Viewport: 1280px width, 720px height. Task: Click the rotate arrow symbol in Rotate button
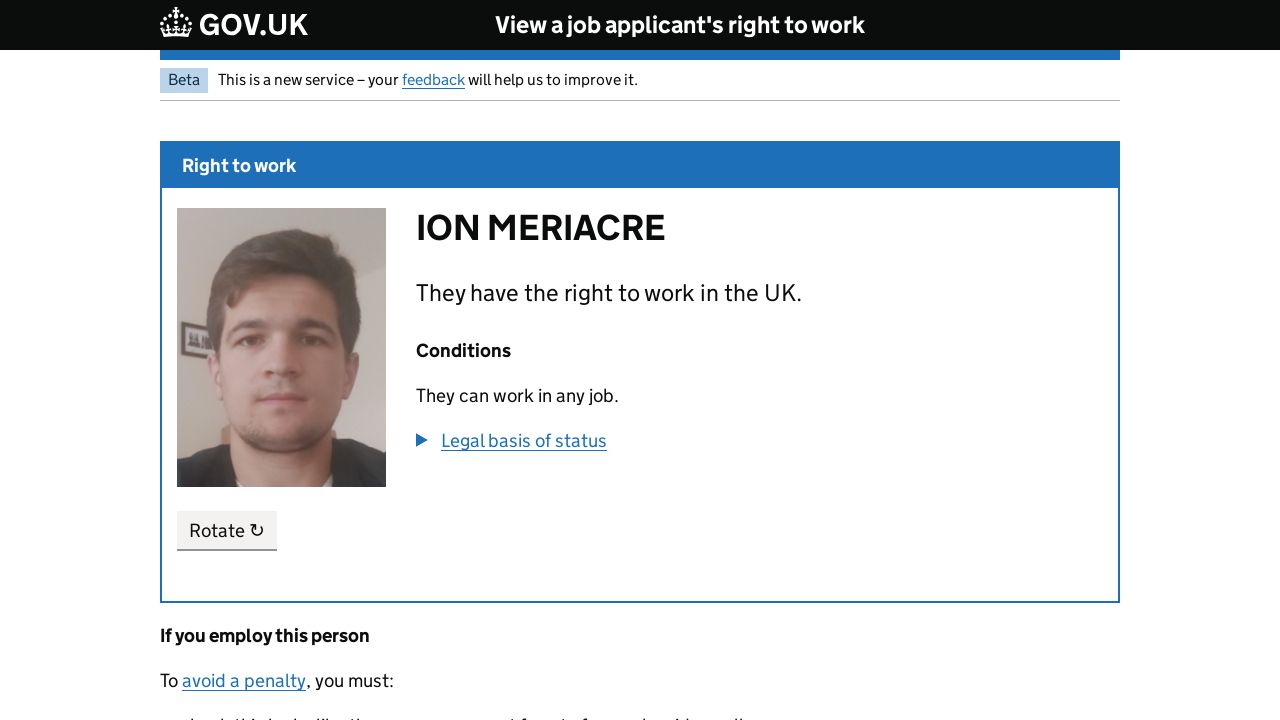click(257, 530)
